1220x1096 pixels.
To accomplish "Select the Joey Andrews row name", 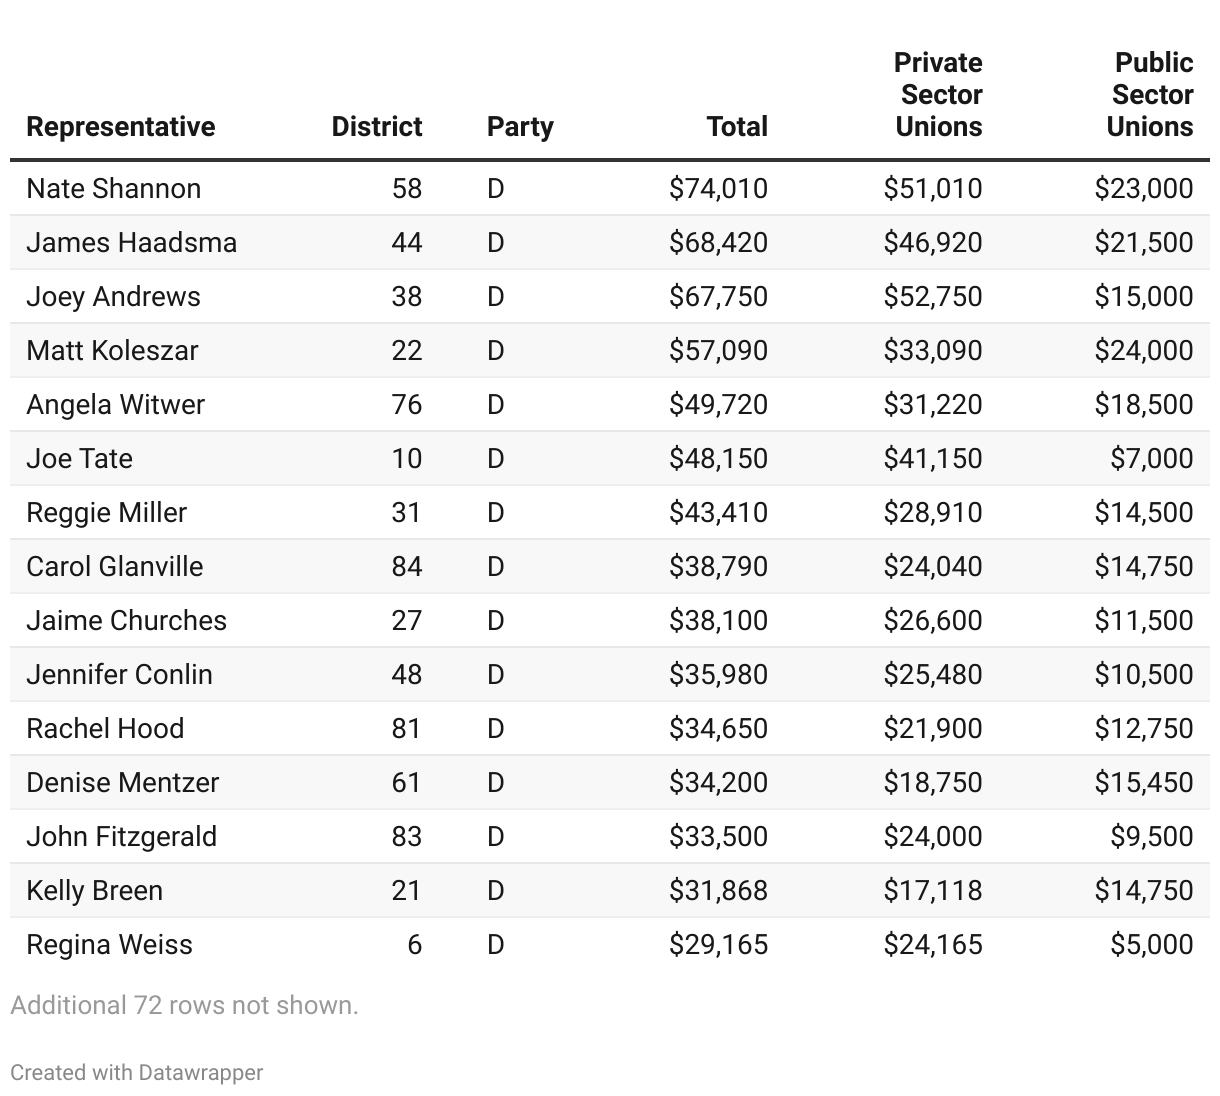I will point(113,297).
